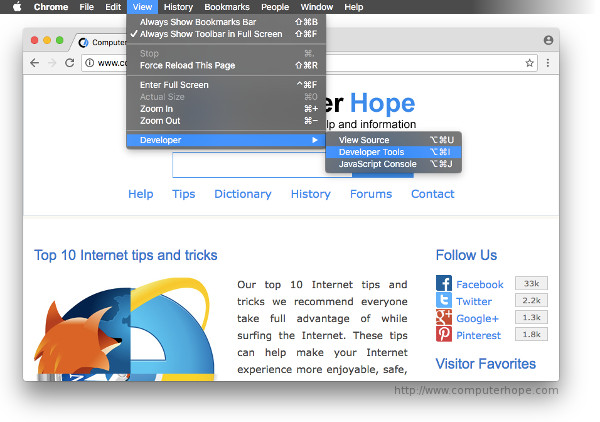Choose Enter Full Screen
Viewport: 600px width, 422px height.
(226, 85)
